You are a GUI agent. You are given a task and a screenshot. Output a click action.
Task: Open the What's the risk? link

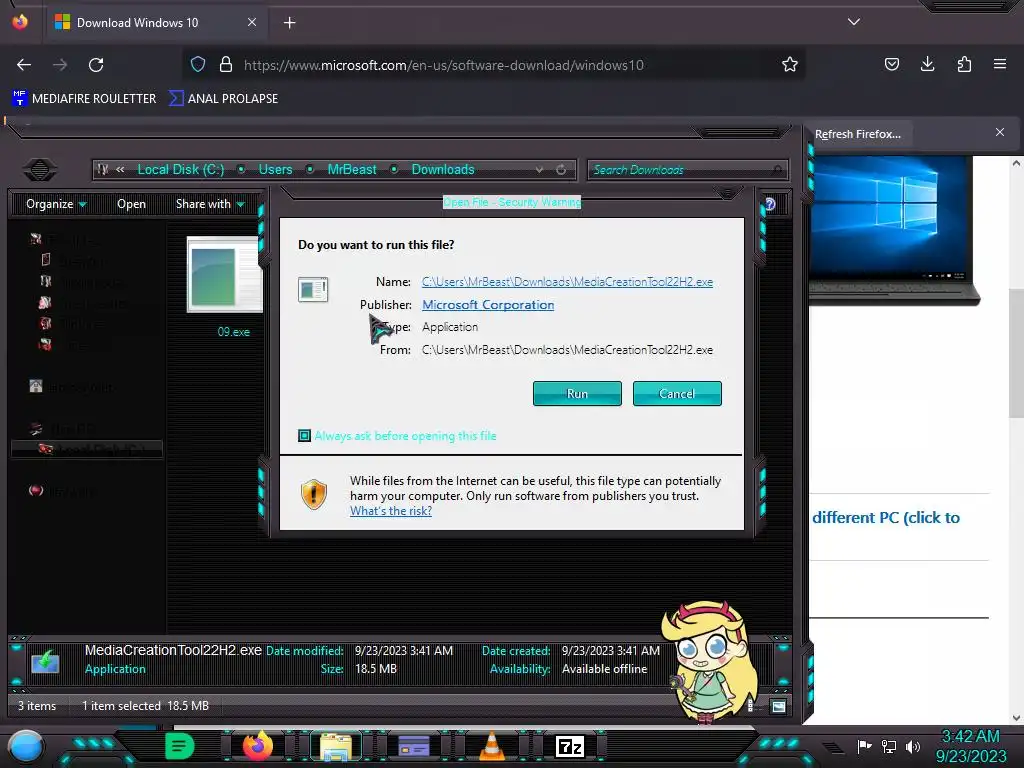(391, 511)
